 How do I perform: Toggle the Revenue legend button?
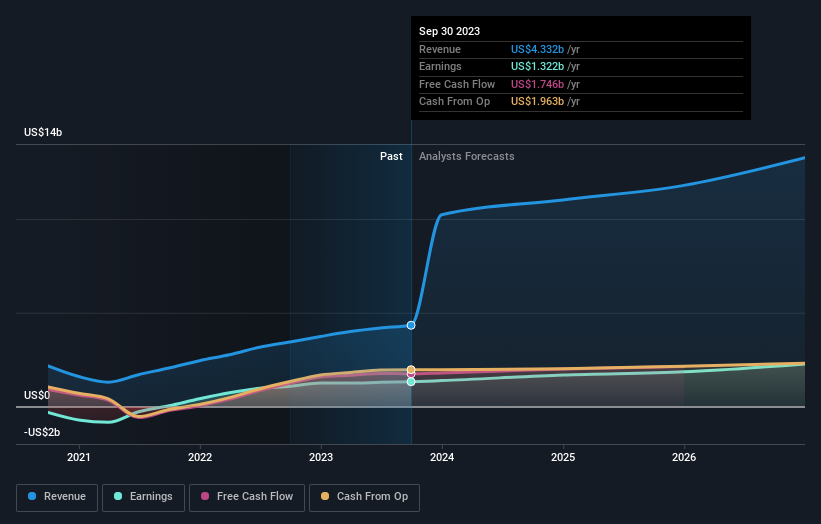(x=57, y=497)
